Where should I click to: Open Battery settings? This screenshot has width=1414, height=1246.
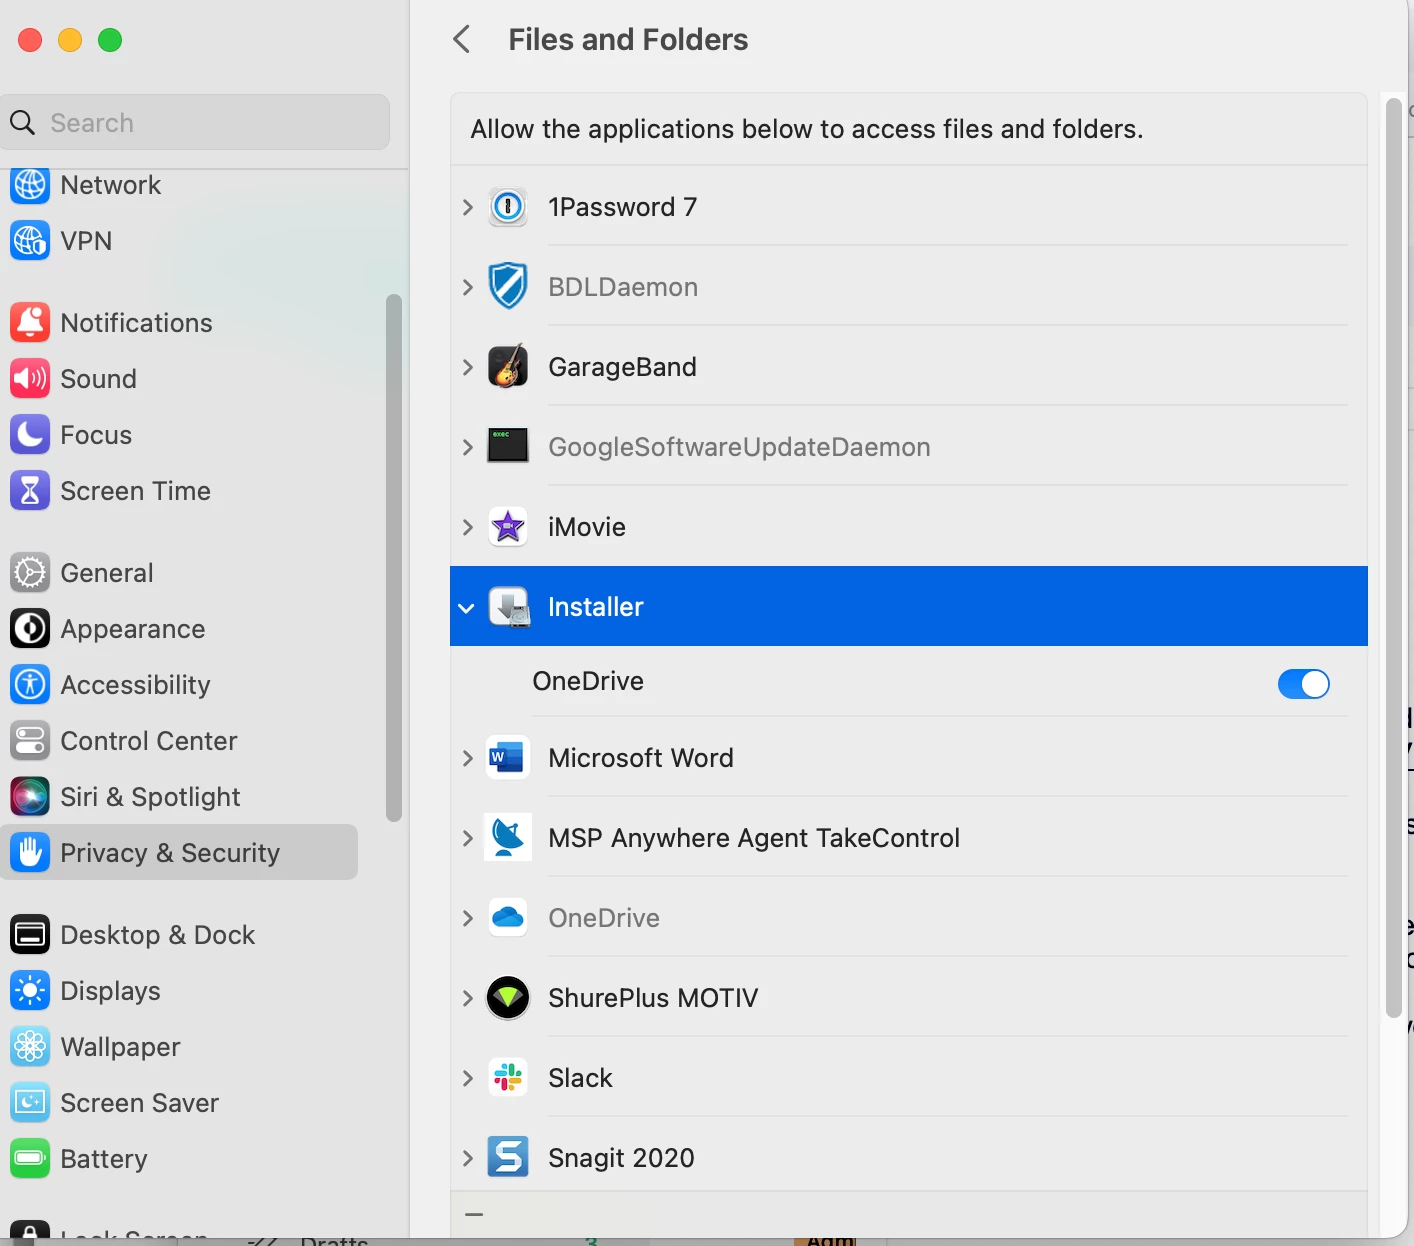click(179, 1159)
